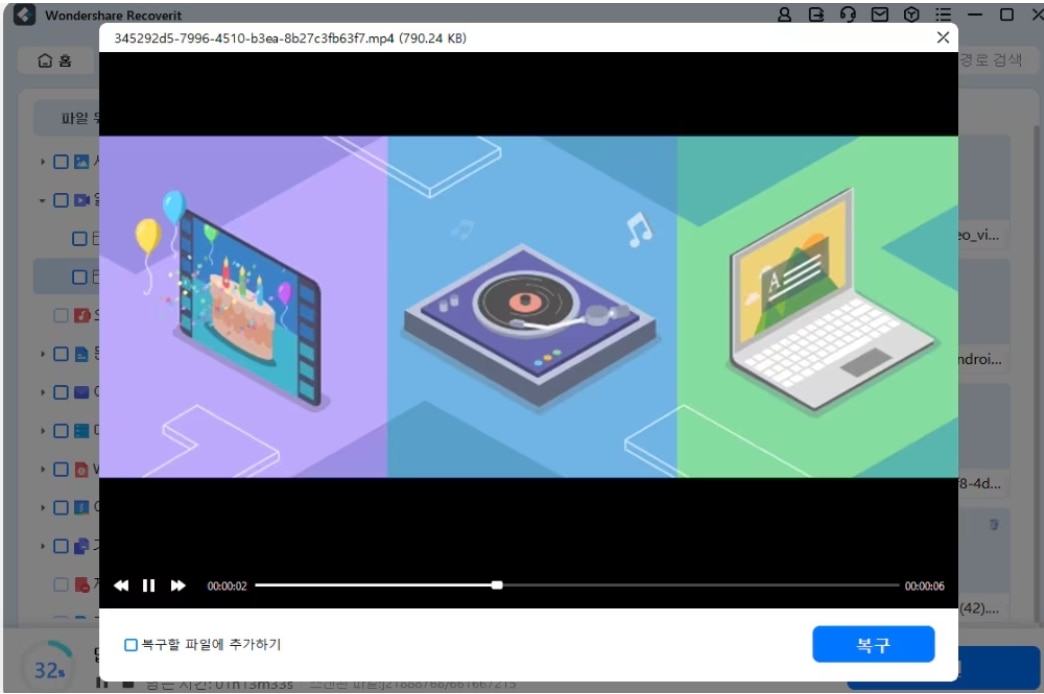
Task: Open the headset support icon
Action: (848, 14)
